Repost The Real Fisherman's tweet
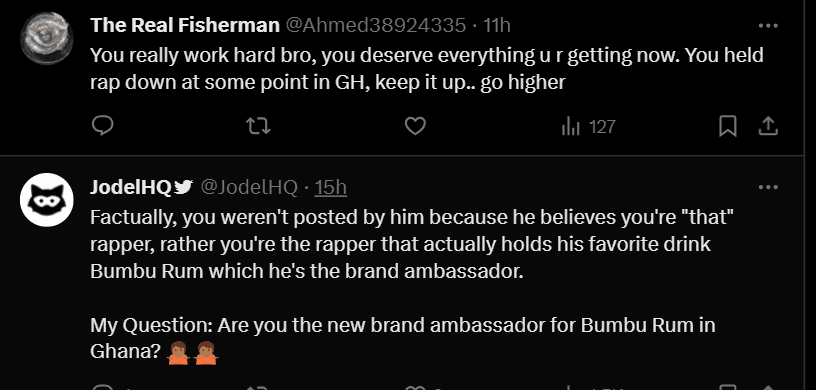Image resolution: width=816 pixels, height=390 pixels. [258, 126]
